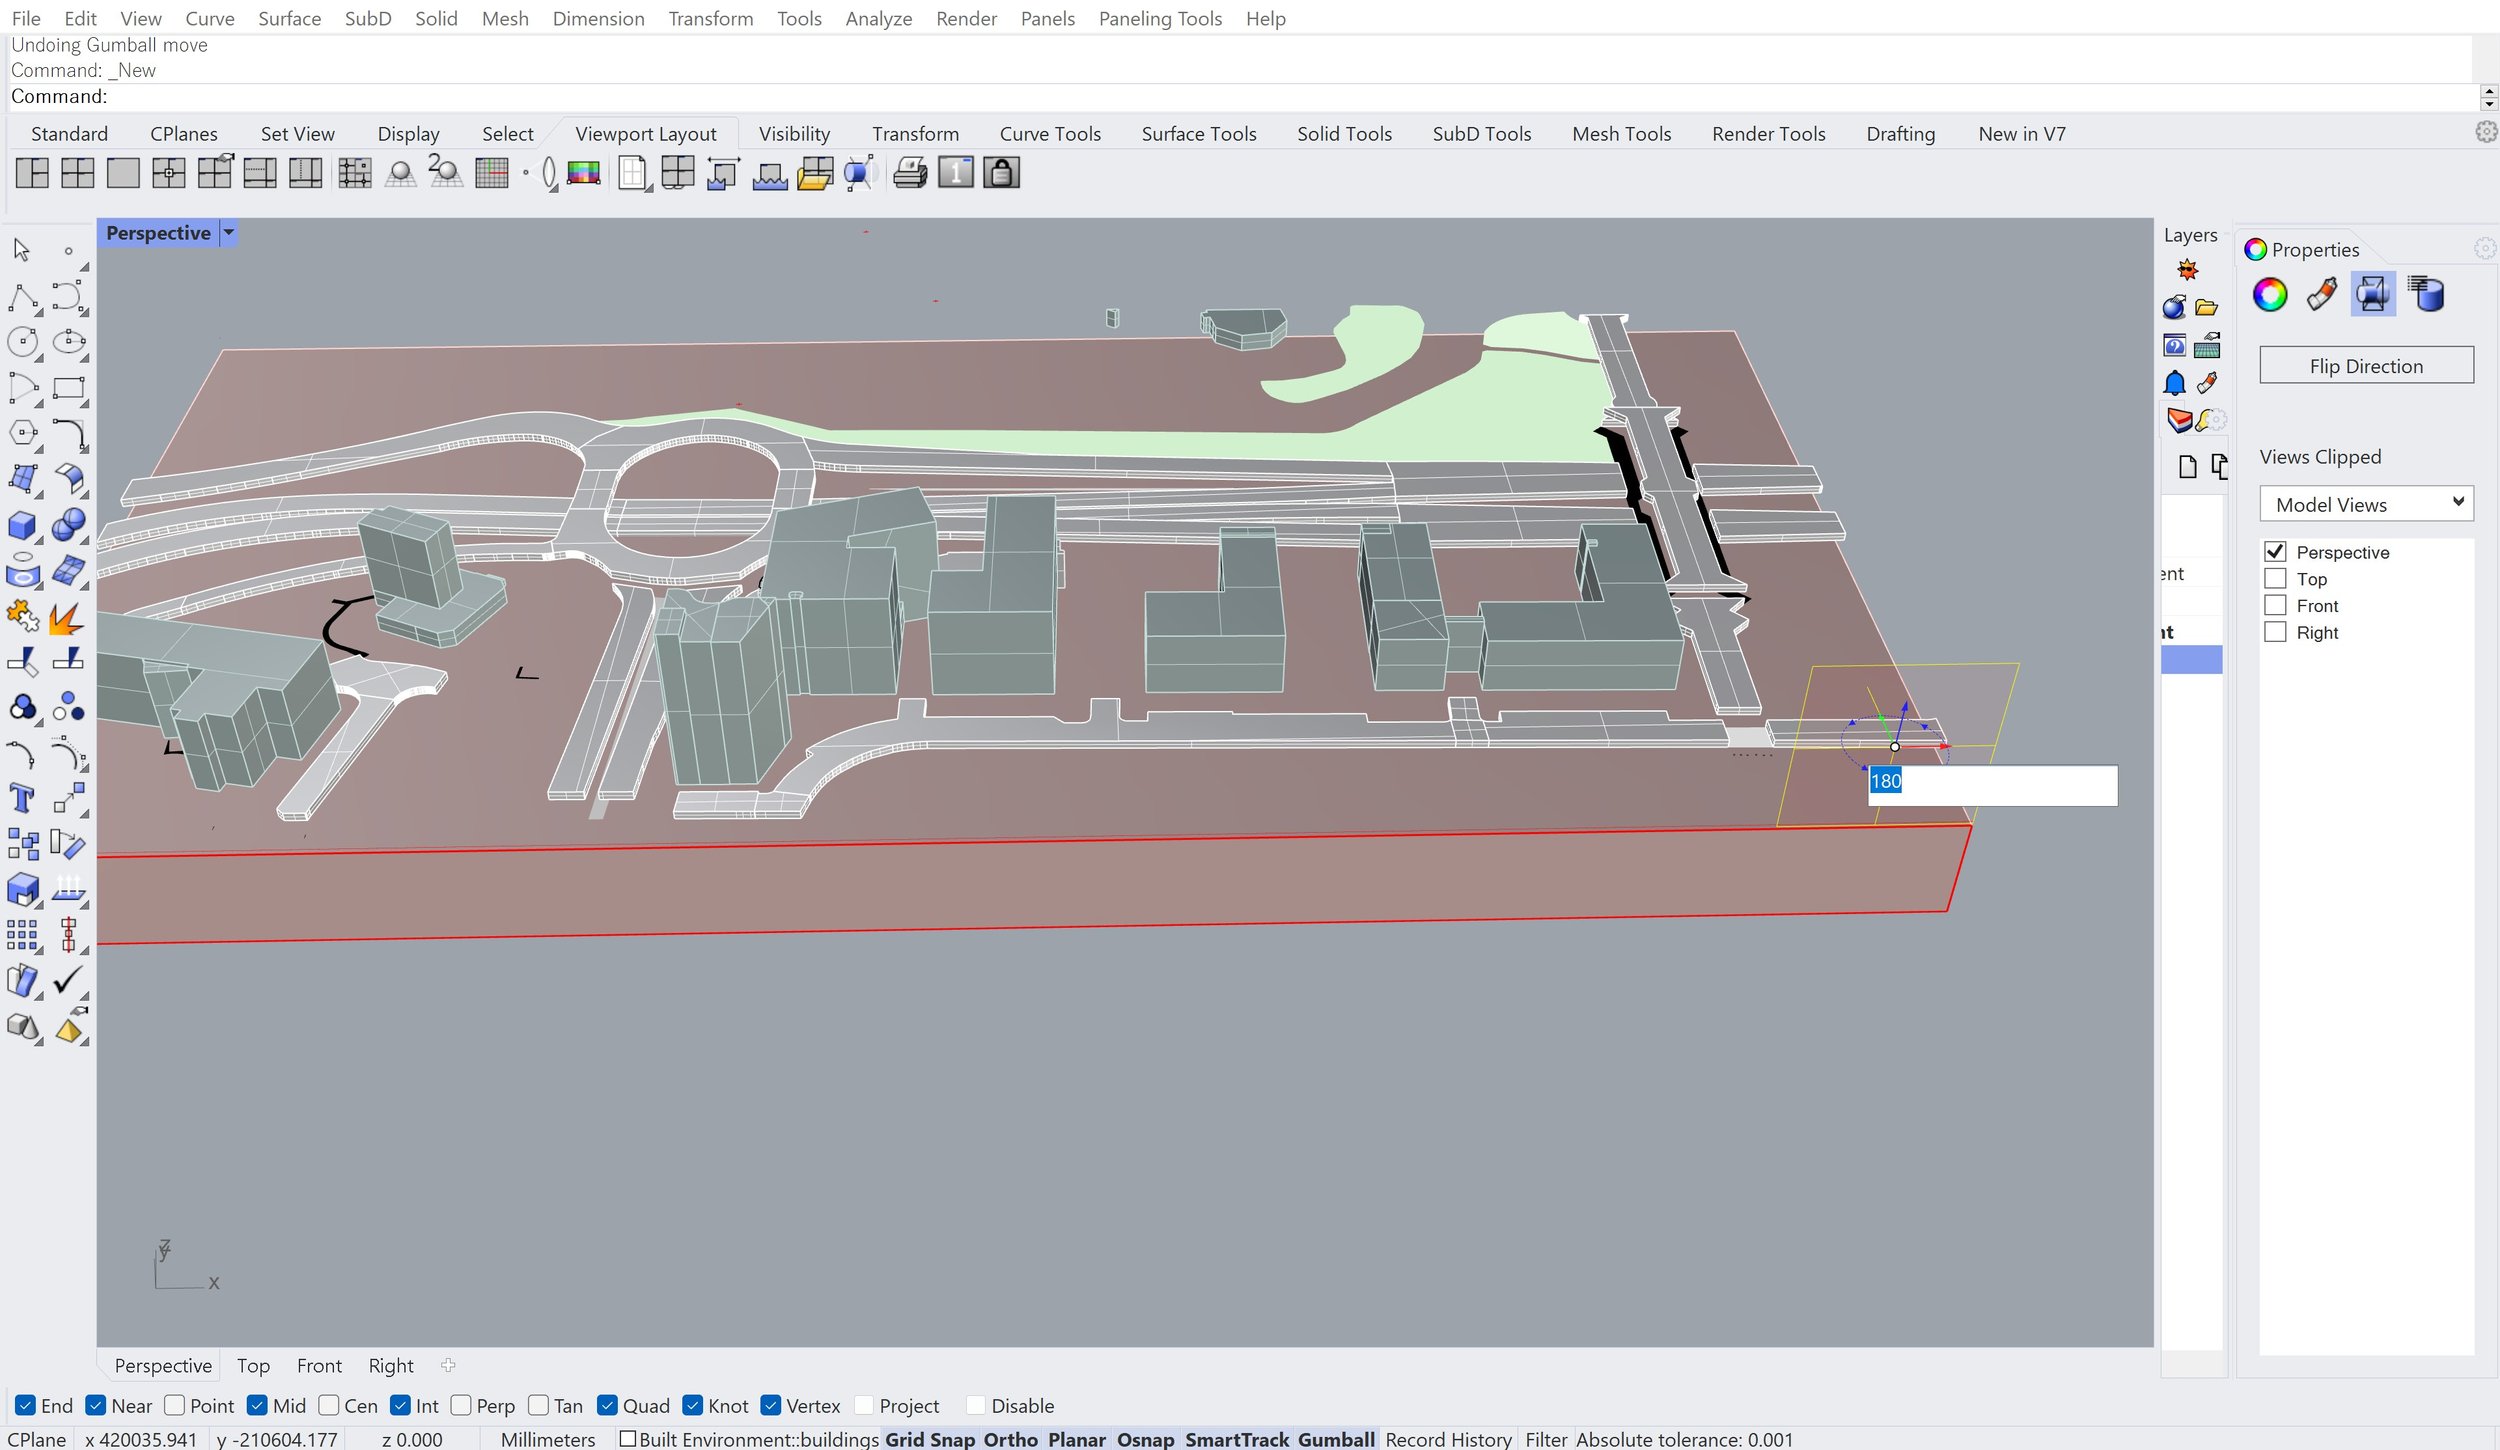The image size is (2500, 1450).
Task: Check Right in Views Clipped
Action: tap(2275, 633)
